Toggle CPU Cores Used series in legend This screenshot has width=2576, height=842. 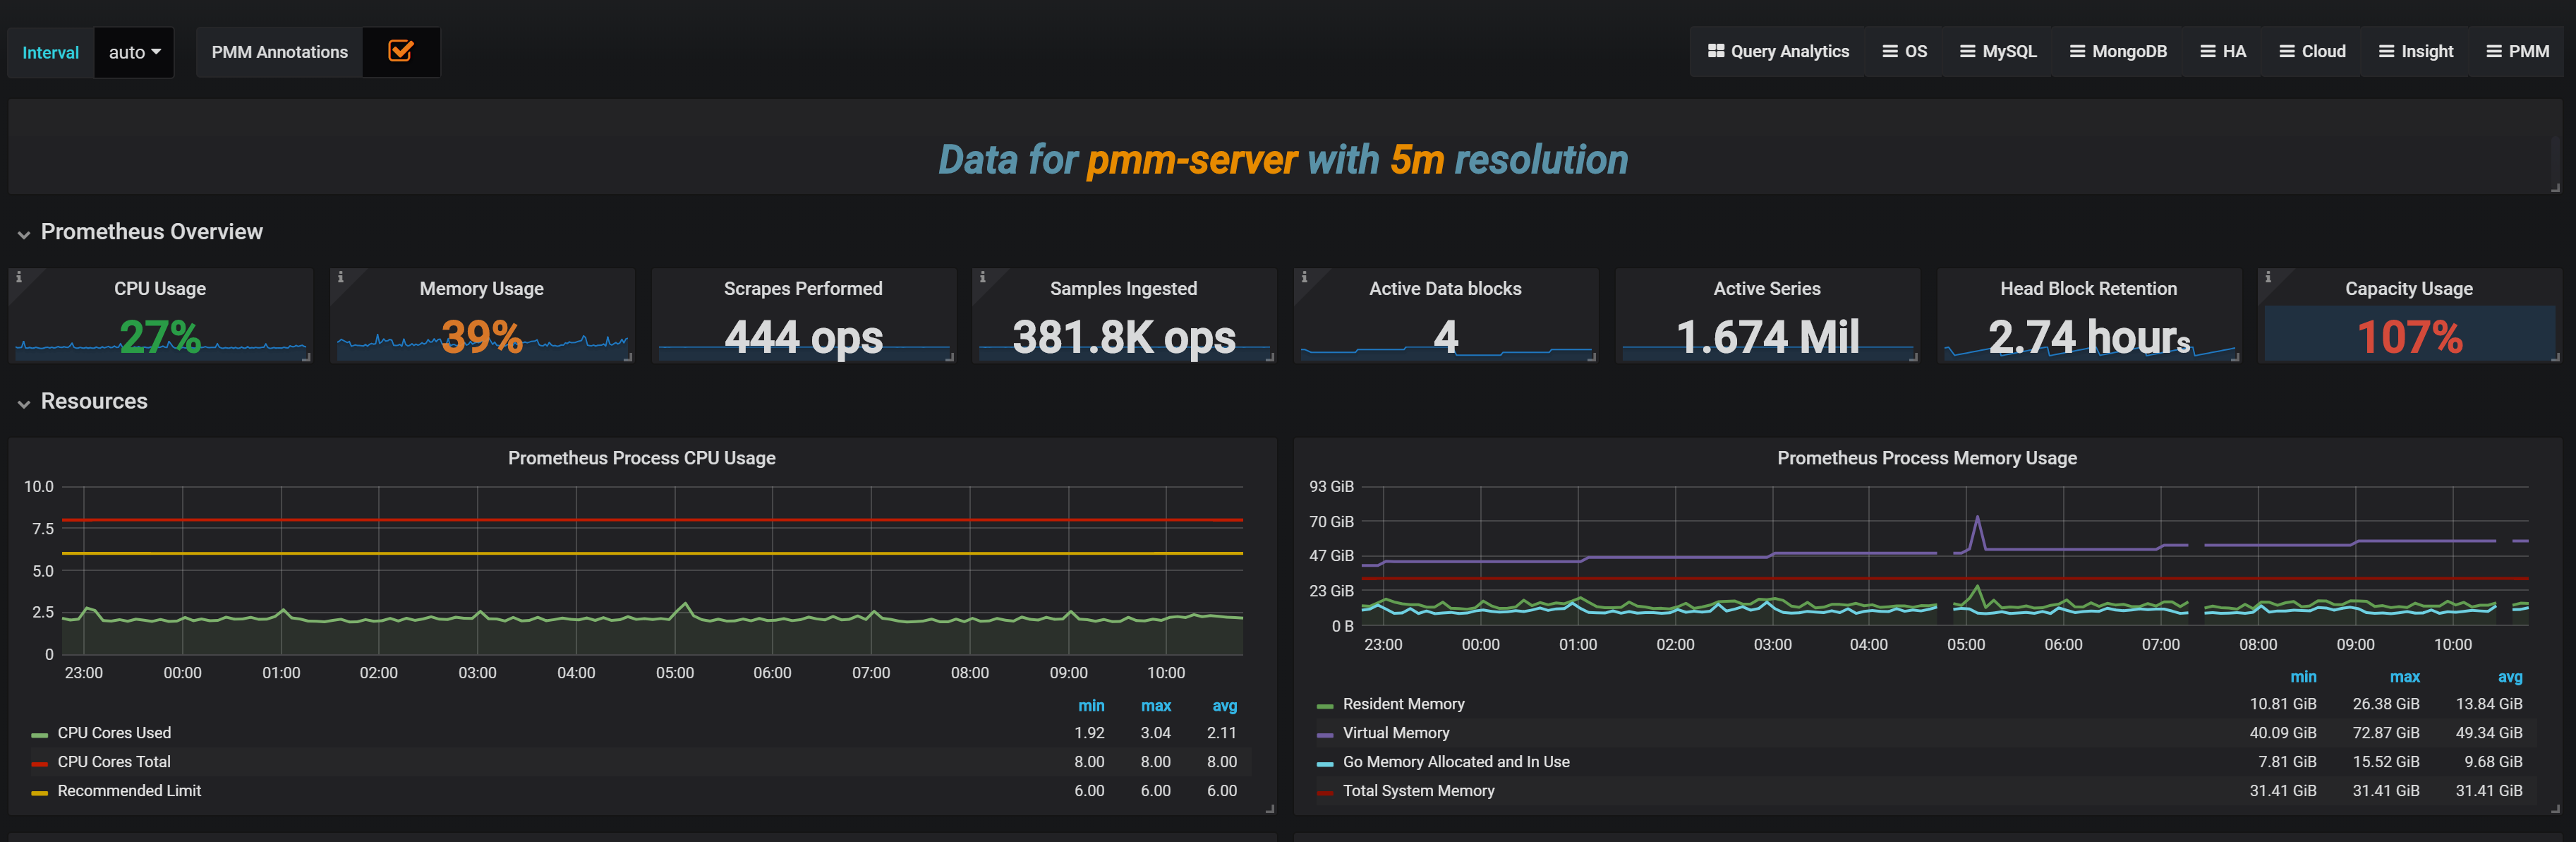[x=114, y=733]
